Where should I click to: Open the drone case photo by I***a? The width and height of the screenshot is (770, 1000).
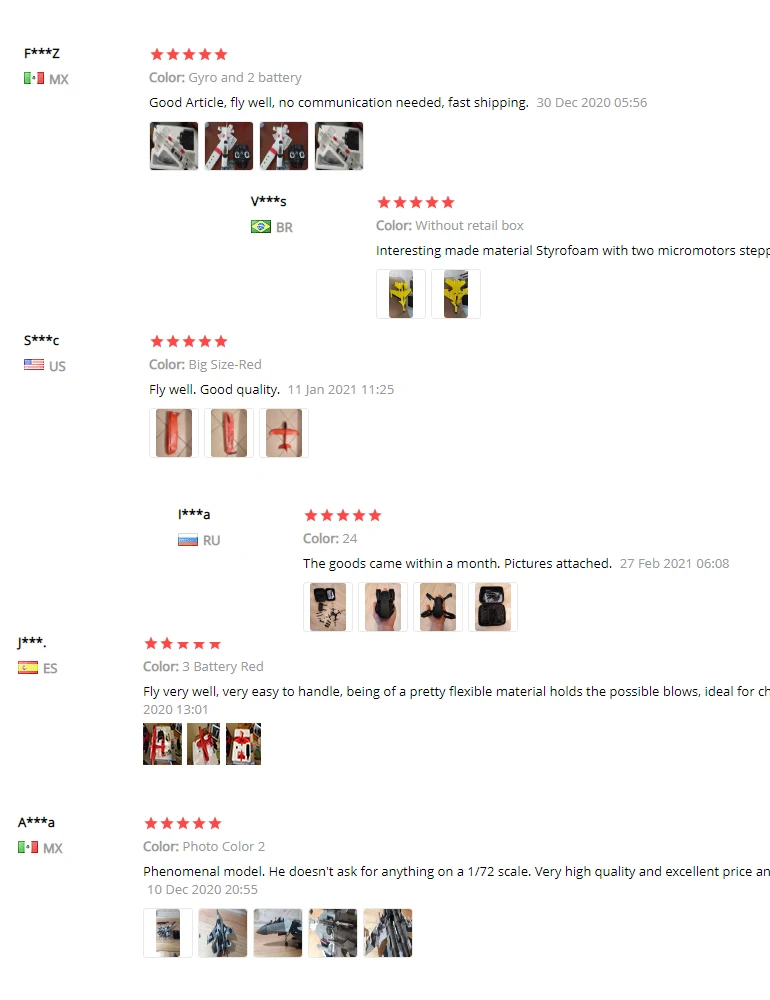[x=492, y=607]
